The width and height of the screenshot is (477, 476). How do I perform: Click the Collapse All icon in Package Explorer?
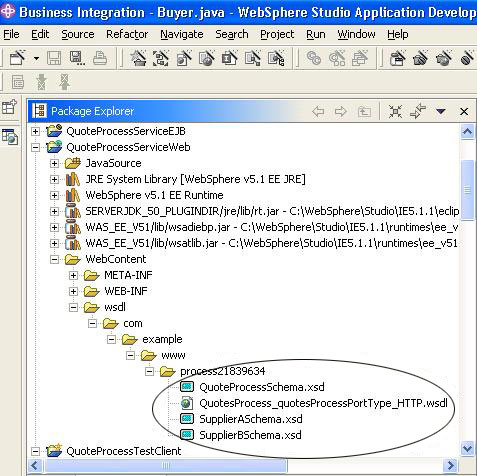pos(395,111)
